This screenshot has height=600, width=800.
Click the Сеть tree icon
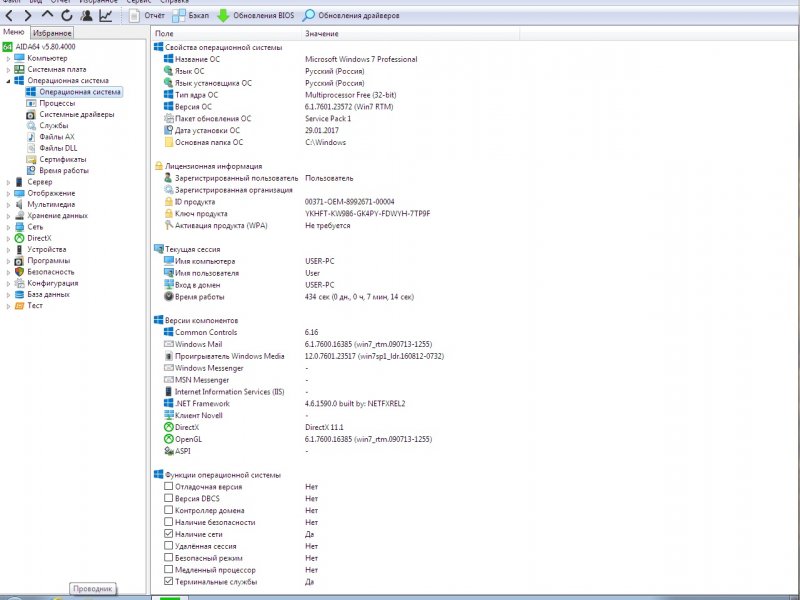(x=19, y=227)
